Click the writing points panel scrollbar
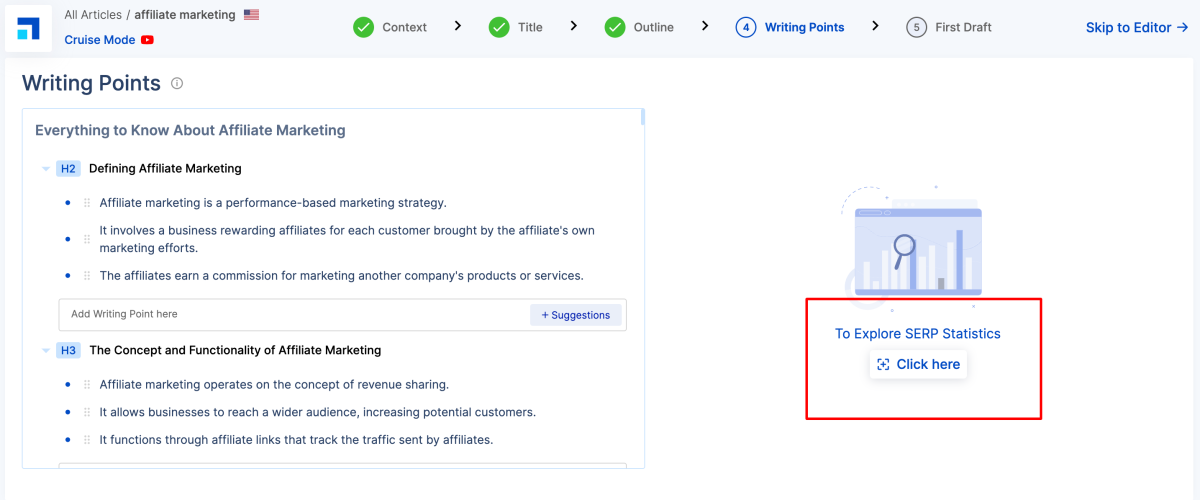This screenshot has height=500, width=1200. [642, 118]
